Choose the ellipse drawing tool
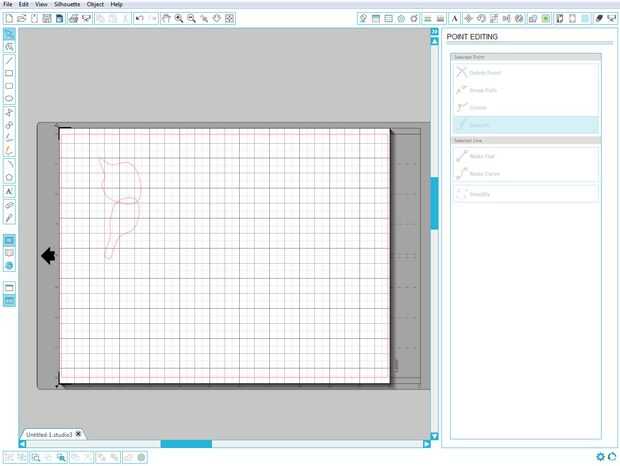The width and height of the screenshot is (620, 466). point(9,98)
